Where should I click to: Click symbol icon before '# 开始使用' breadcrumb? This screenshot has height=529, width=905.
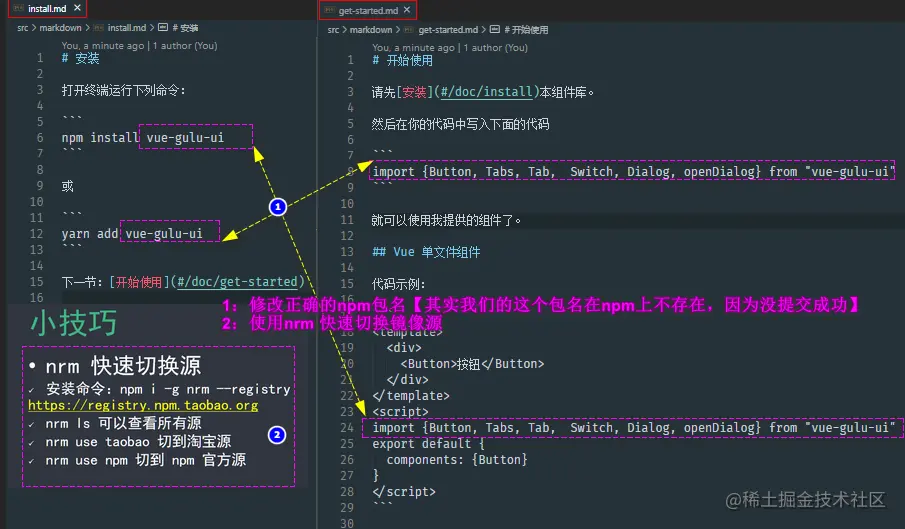point(495,29)
